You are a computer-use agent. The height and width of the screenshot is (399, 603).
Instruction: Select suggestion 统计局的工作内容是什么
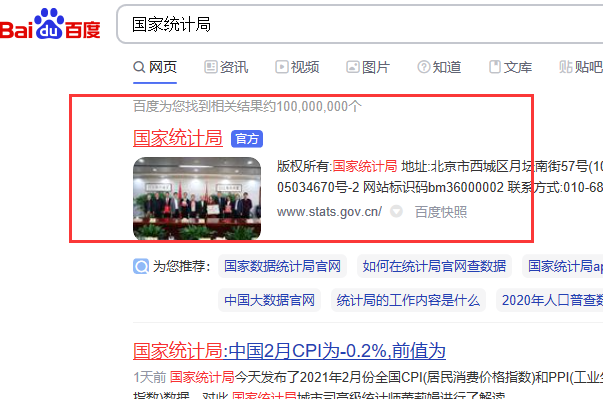pyautogui.click(x=408, y=300)
